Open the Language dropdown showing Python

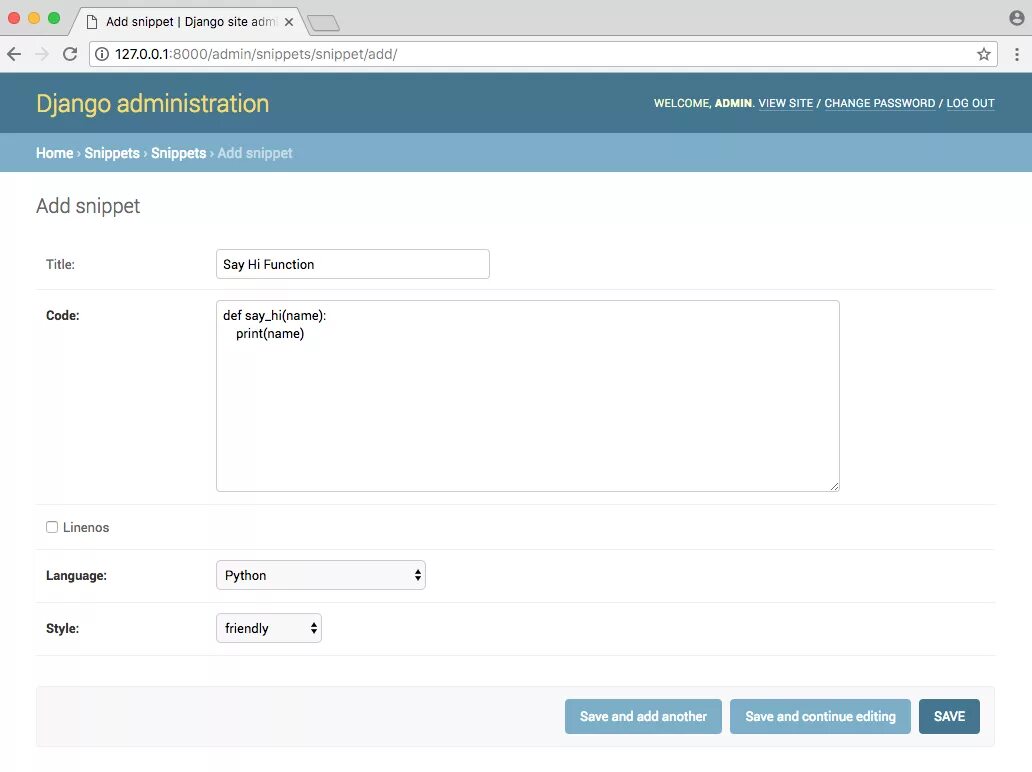click(321, 575)
